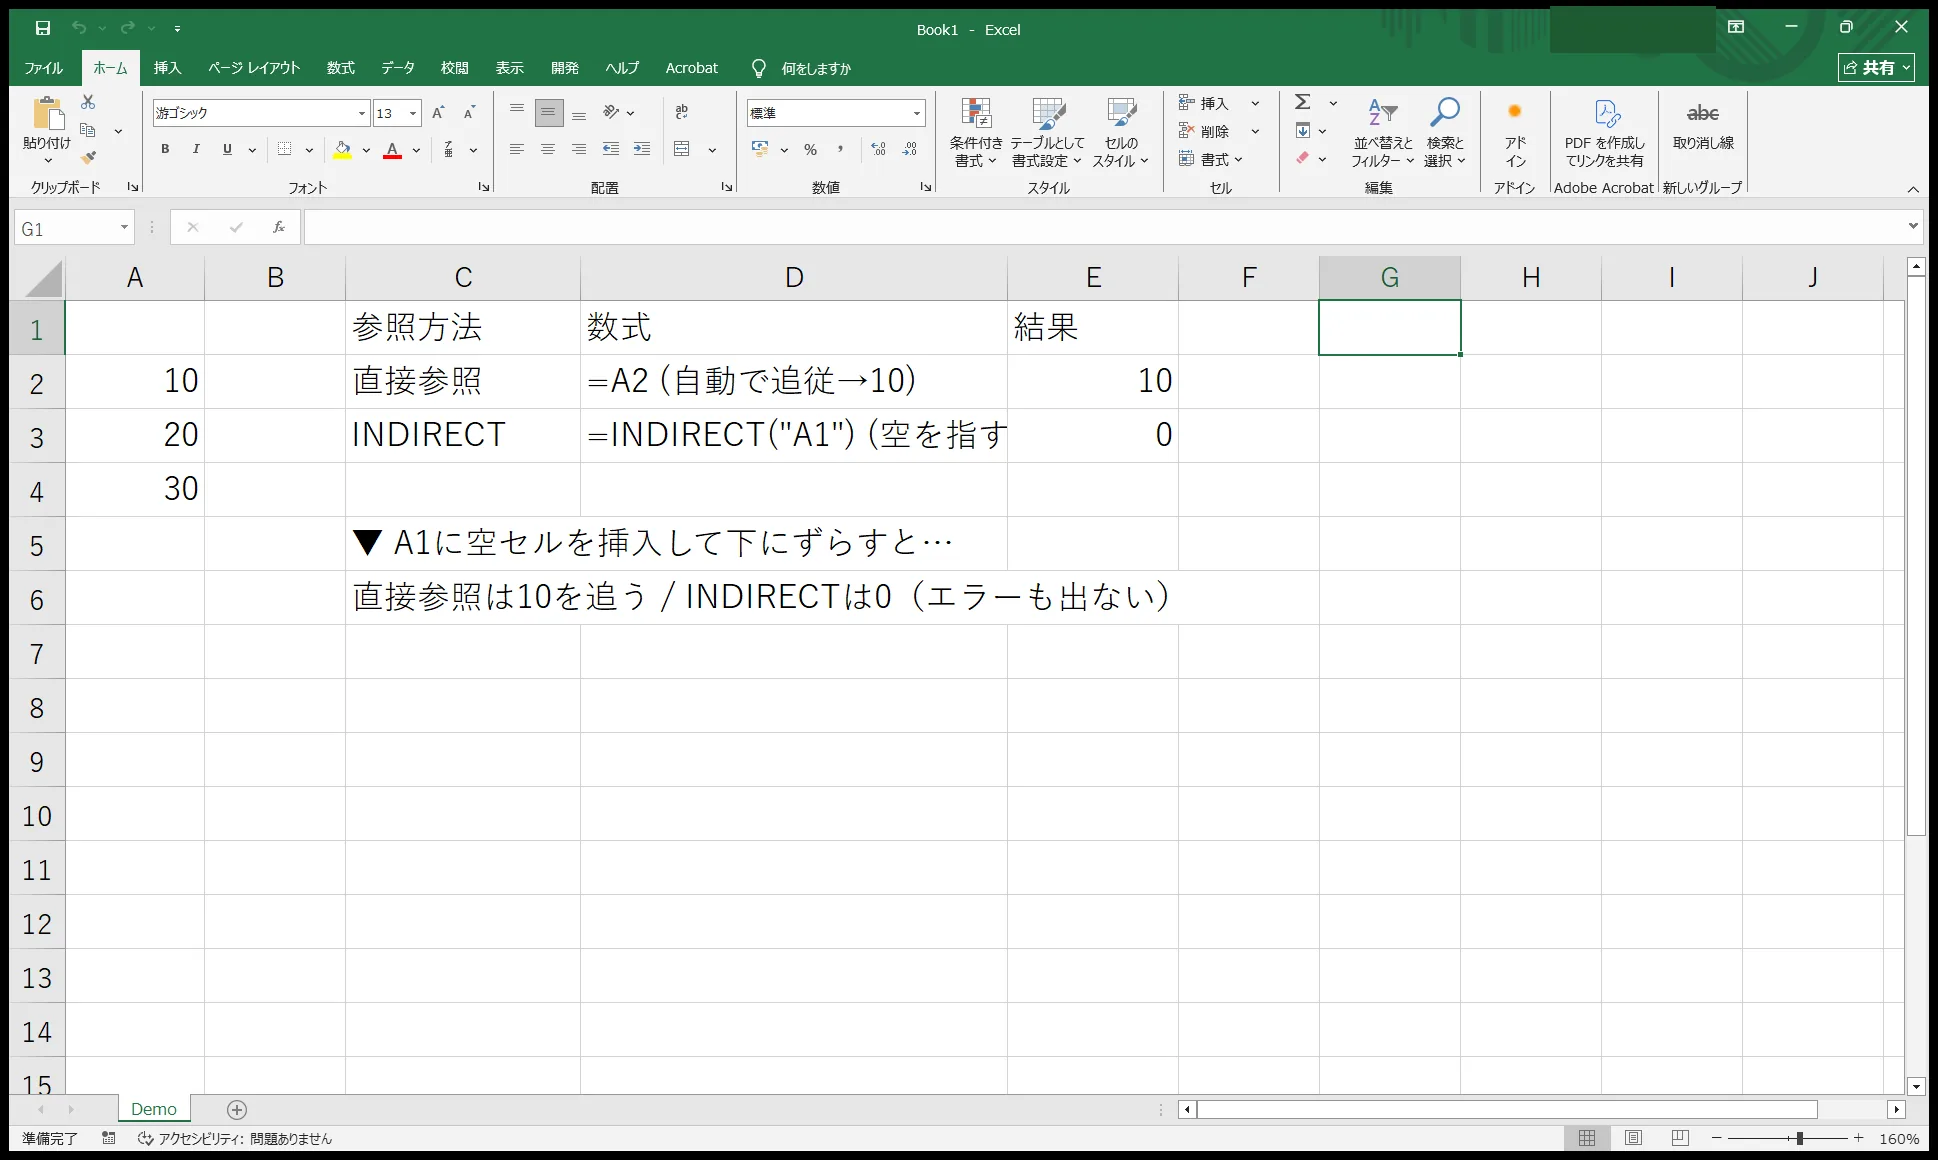Image resolution: width=1938 pixels, height=1160 pixels.
Task: Select the Demo sheet tab
Action: pyautogui.click(x=154, y=1109)
